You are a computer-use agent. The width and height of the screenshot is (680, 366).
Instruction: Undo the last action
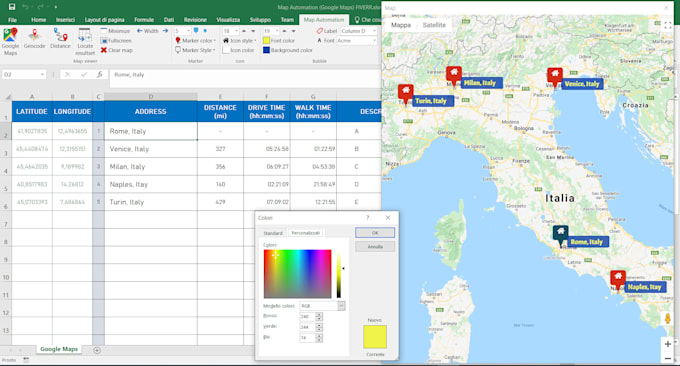25,7
